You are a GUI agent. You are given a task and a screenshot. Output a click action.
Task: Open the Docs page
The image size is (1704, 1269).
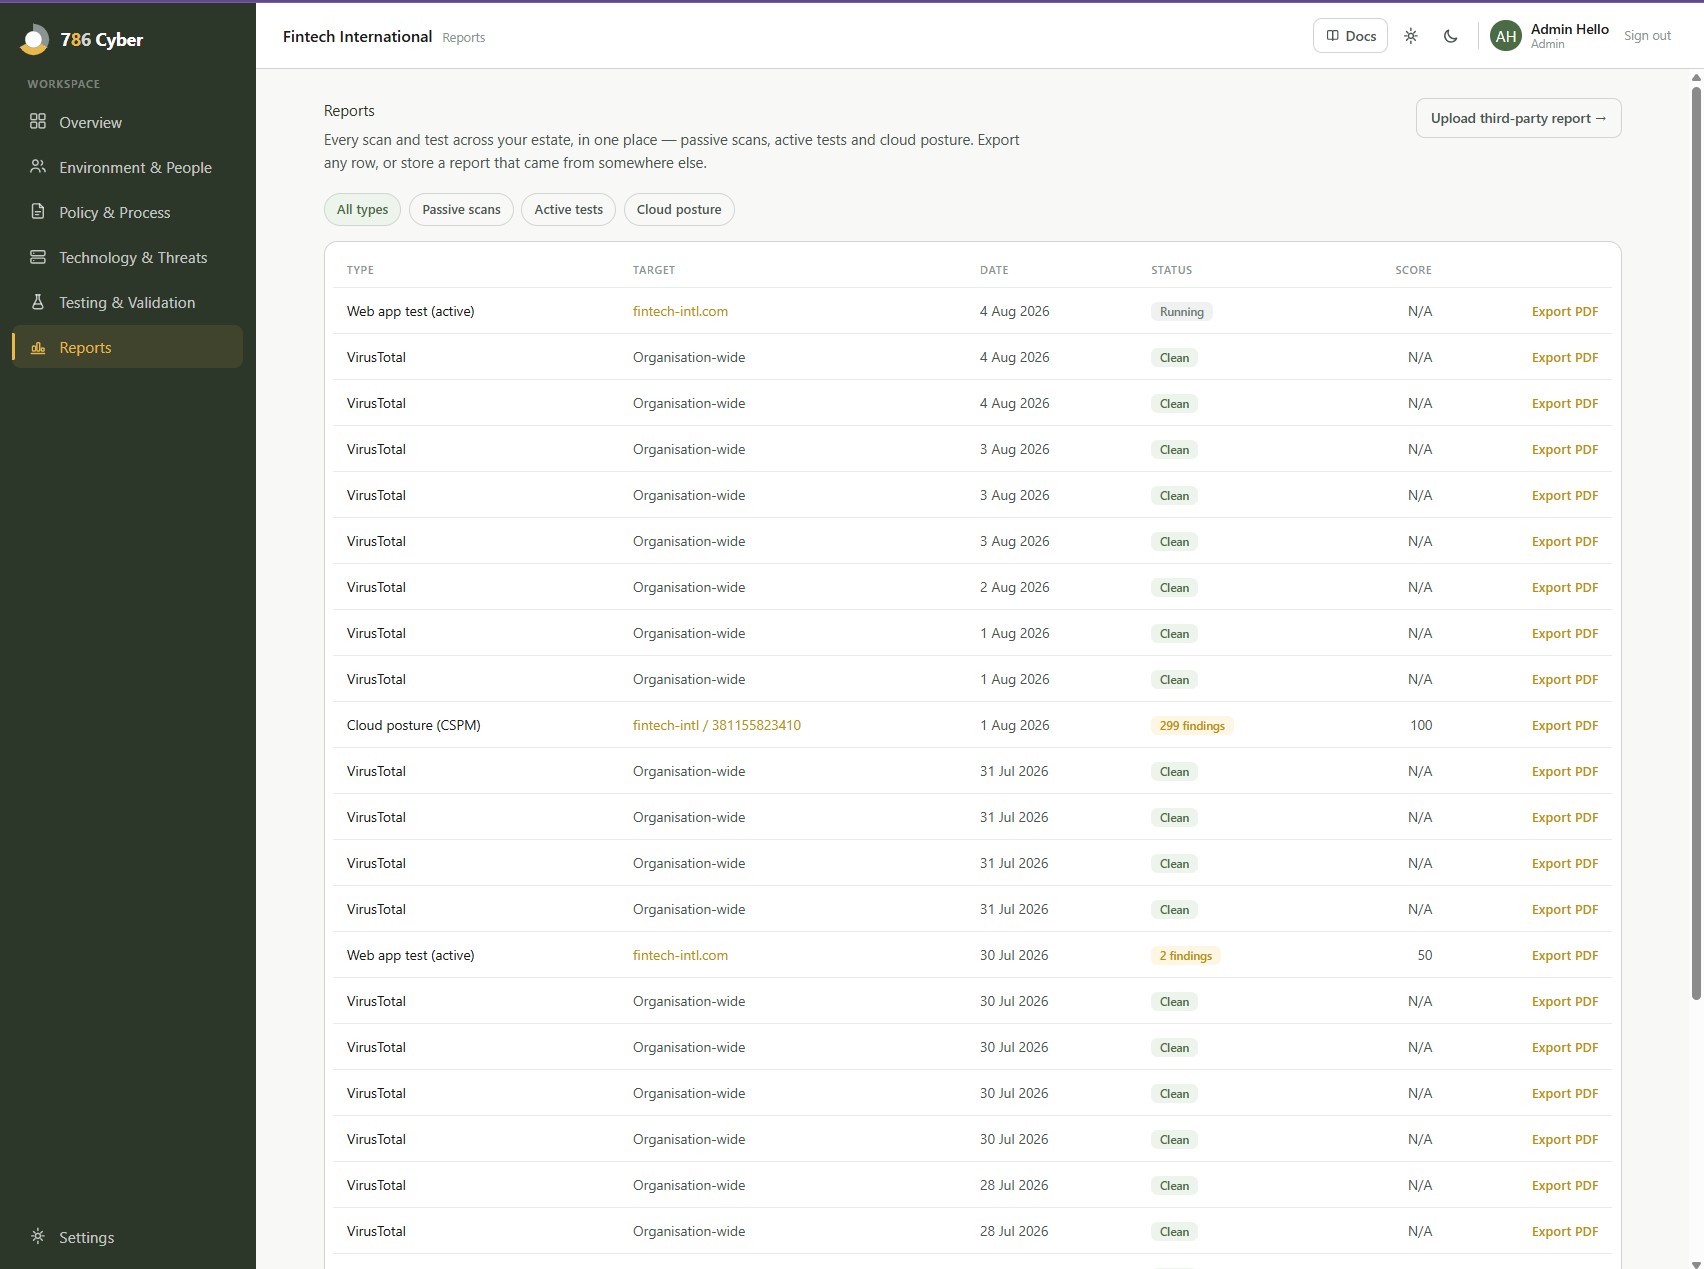pos(1350,36)
